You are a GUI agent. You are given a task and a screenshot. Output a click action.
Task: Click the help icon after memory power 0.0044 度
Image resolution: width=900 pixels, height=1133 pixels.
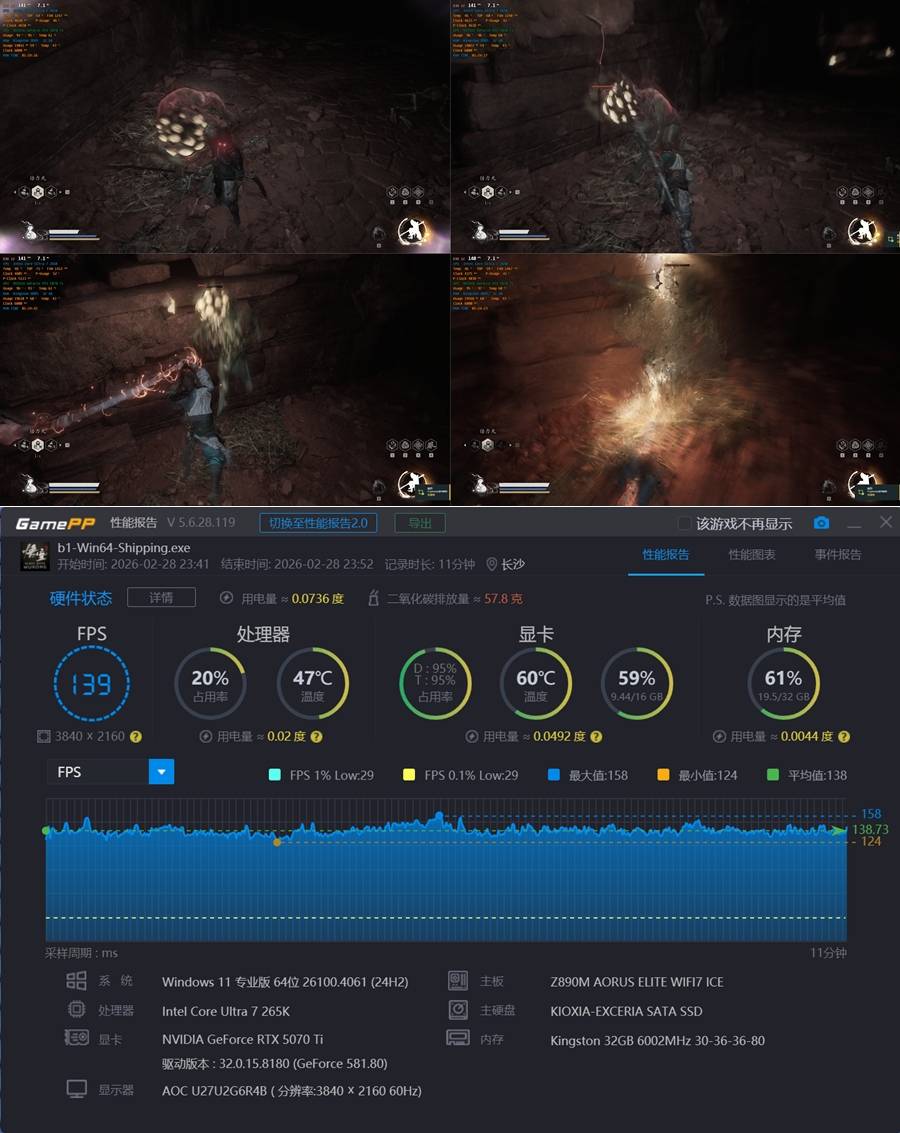(x=843, y=737)
